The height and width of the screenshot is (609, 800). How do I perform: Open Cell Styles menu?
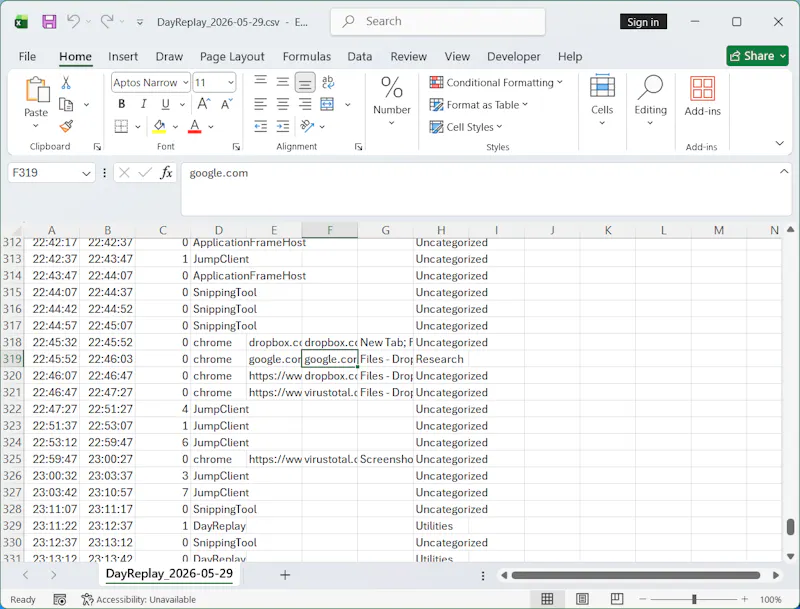466,126
